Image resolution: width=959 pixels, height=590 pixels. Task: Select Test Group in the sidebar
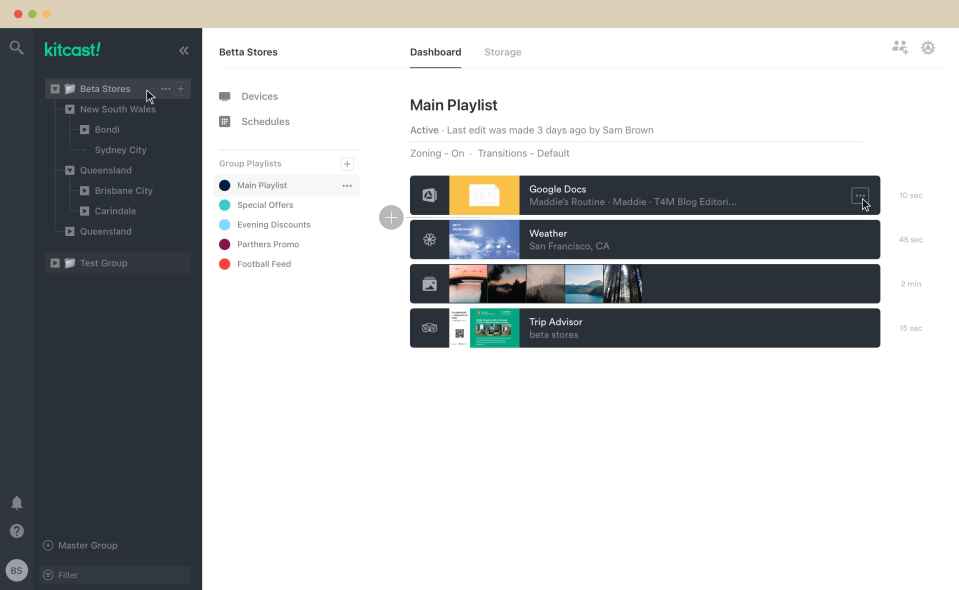pos(103,263)
